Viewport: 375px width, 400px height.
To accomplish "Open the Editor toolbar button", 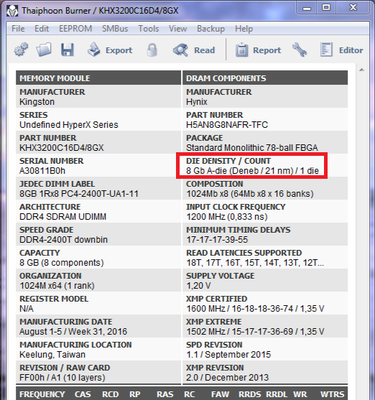I will click(x=341, y=50).
